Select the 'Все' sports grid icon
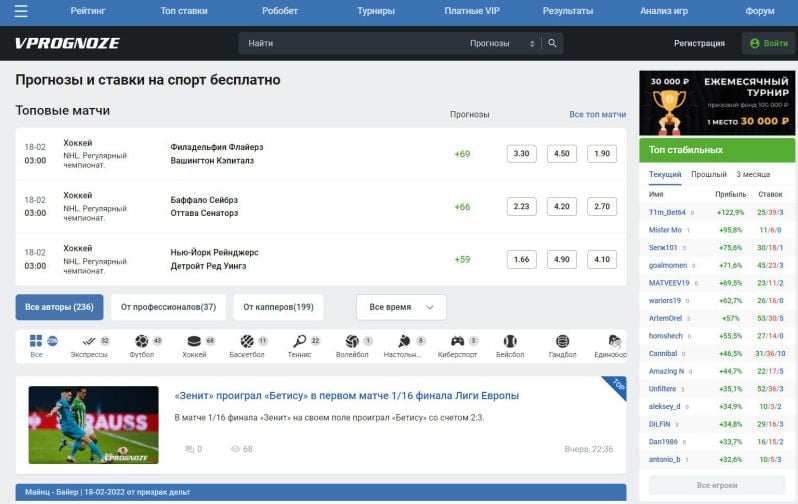Image resolution: width=798 pixels, height=504 pixels. 36,341
